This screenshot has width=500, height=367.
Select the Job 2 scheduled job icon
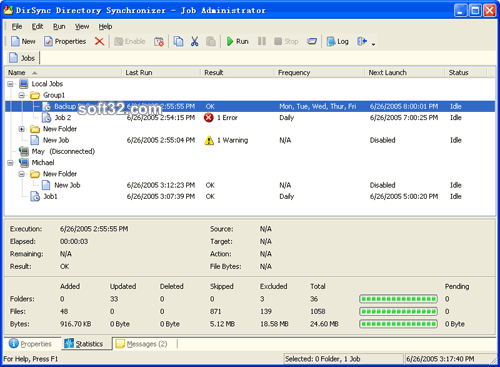(x=46, y=118)
